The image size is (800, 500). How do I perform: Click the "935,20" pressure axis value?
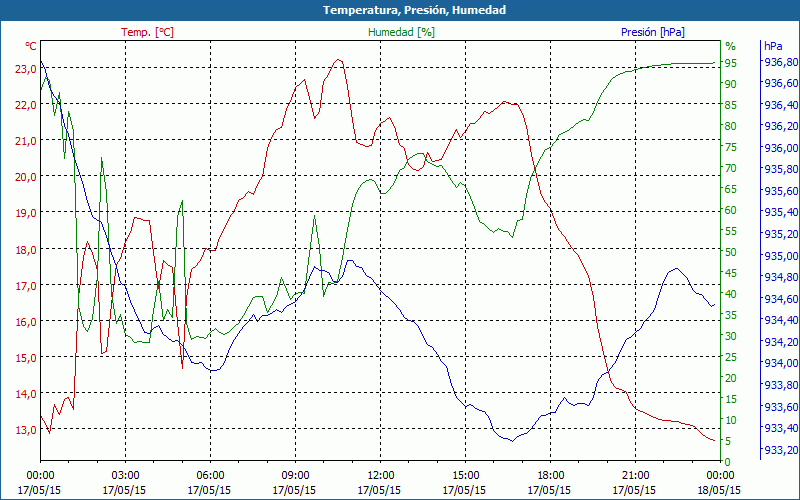click(779, 235)
